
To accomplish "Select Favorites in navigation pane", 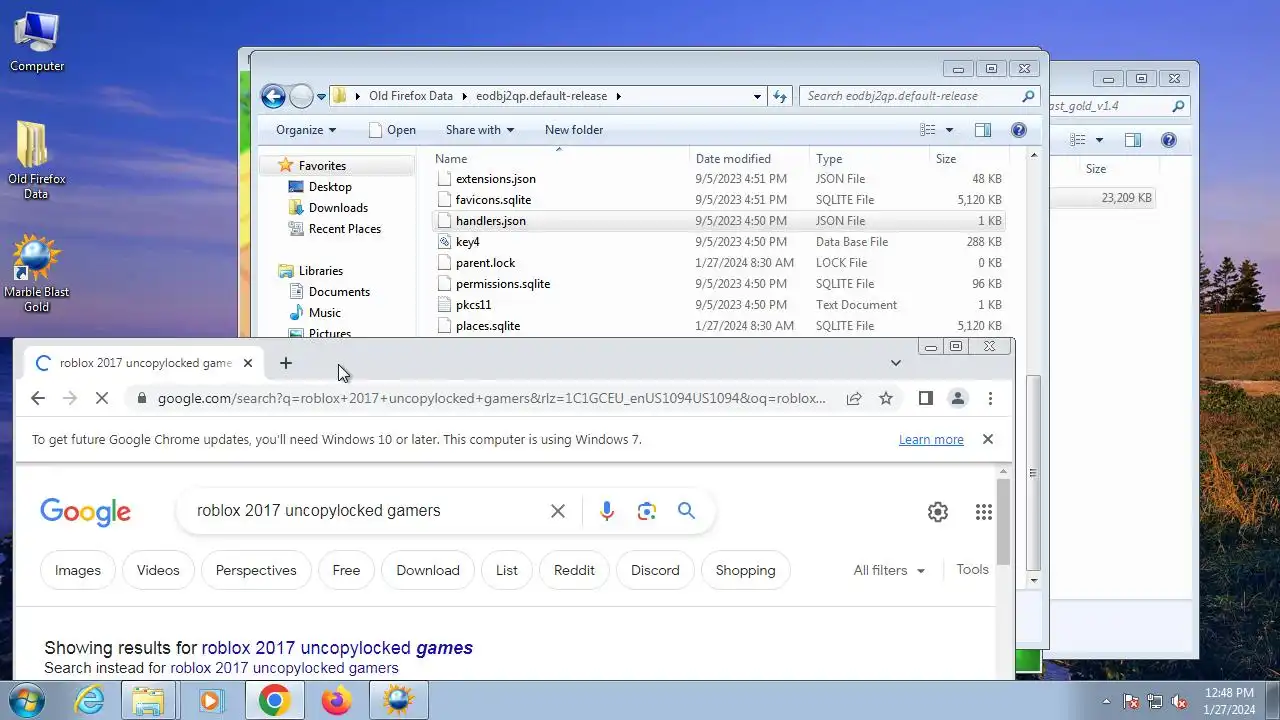I will pyautogui.click(x=321, y=166).
